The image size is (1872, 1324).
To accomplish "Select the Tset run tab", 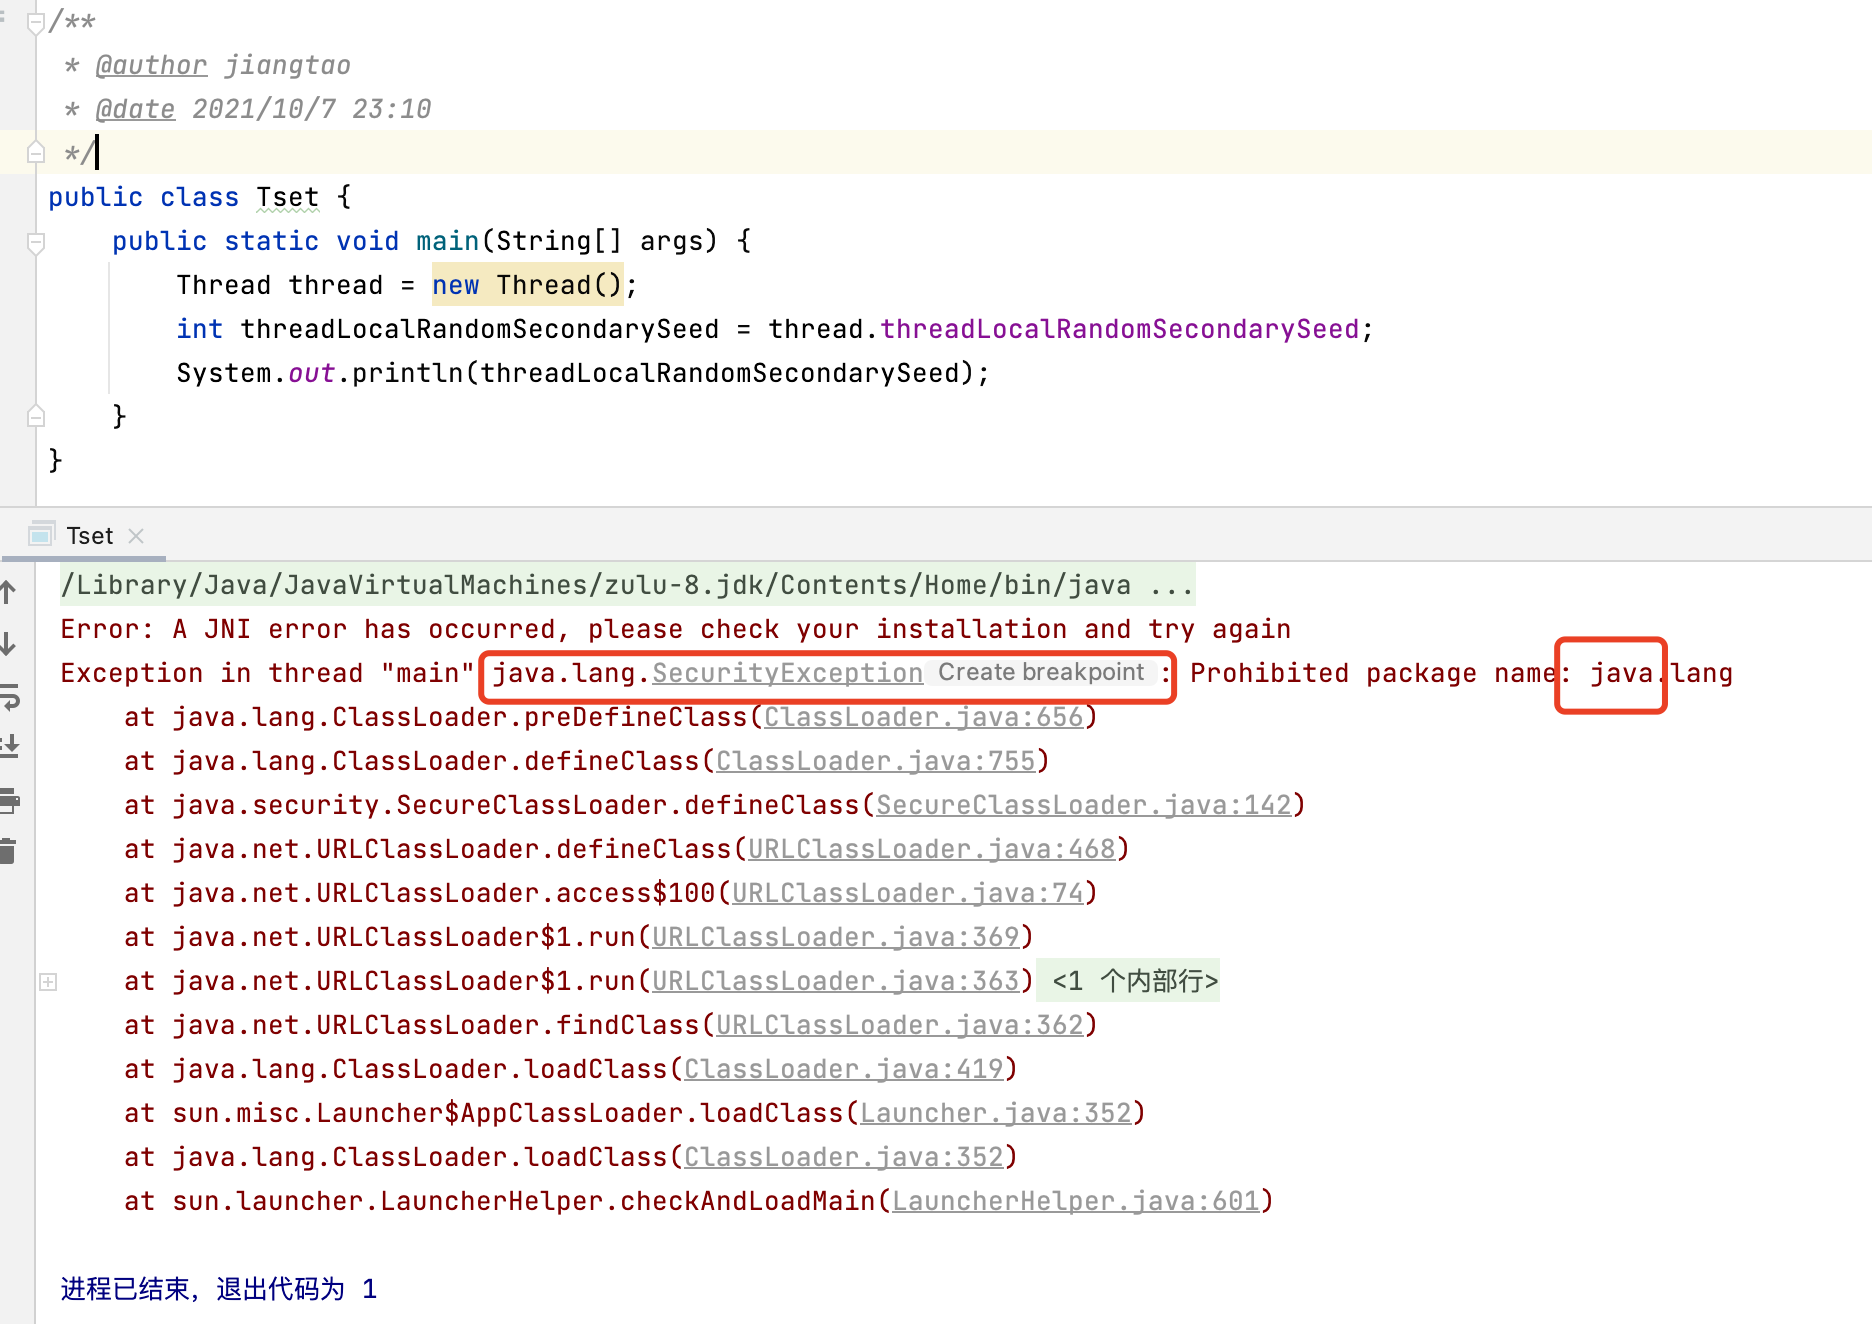I will [90, 536].
